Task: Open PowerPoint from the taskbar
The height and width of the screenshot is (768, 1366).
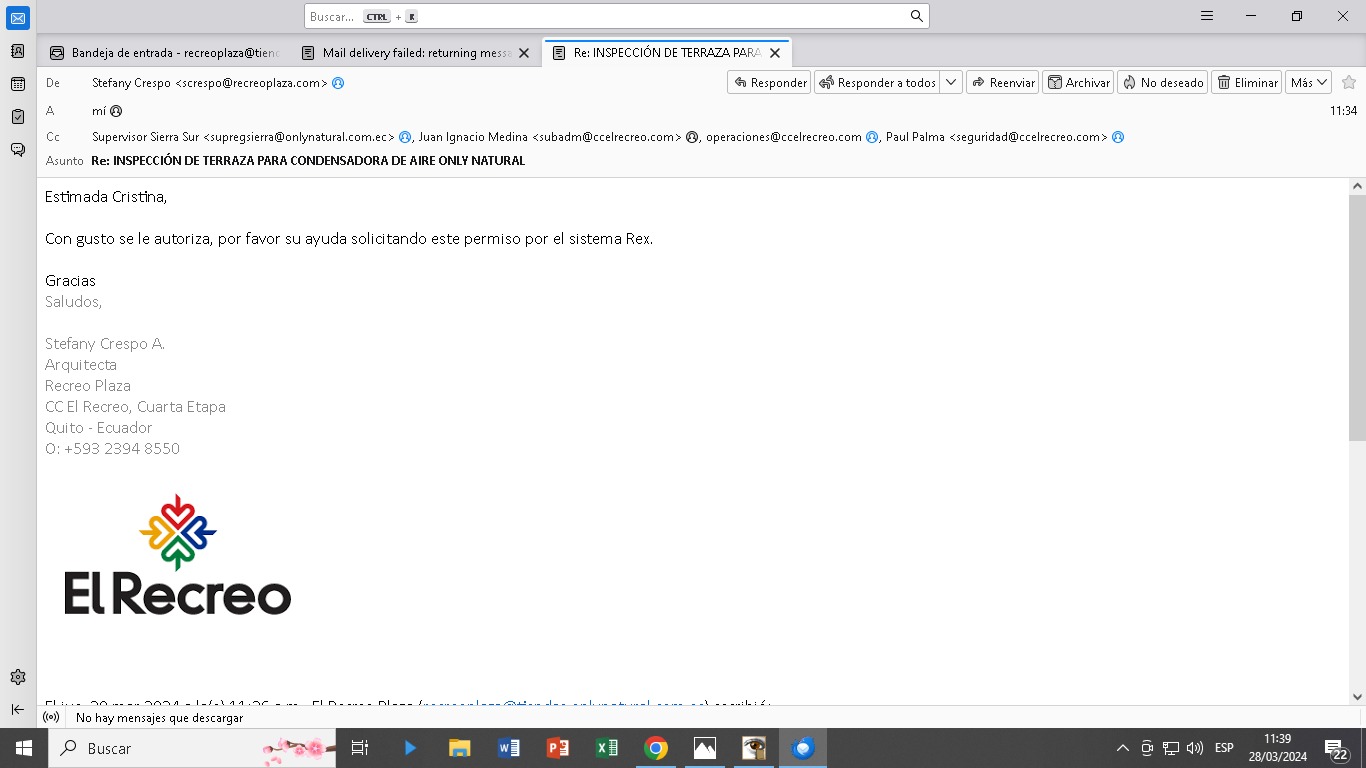Action: tap(557, 748)
